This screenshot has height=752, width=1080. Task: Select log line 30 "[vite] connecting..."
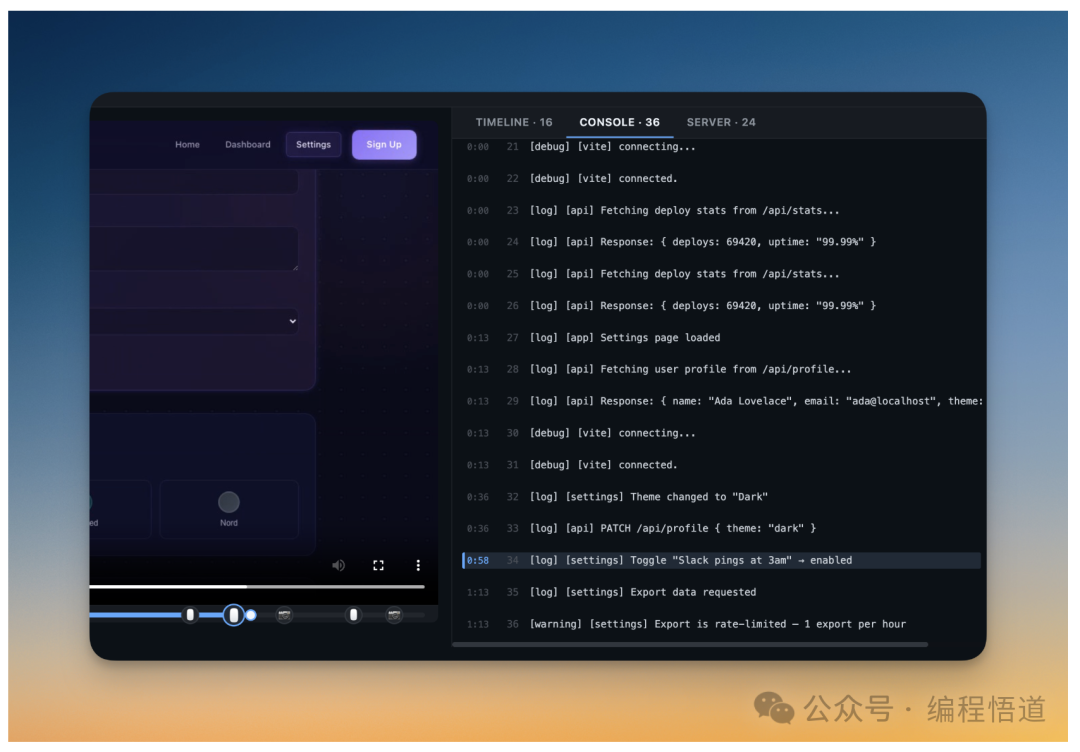(x=721, y=433)
